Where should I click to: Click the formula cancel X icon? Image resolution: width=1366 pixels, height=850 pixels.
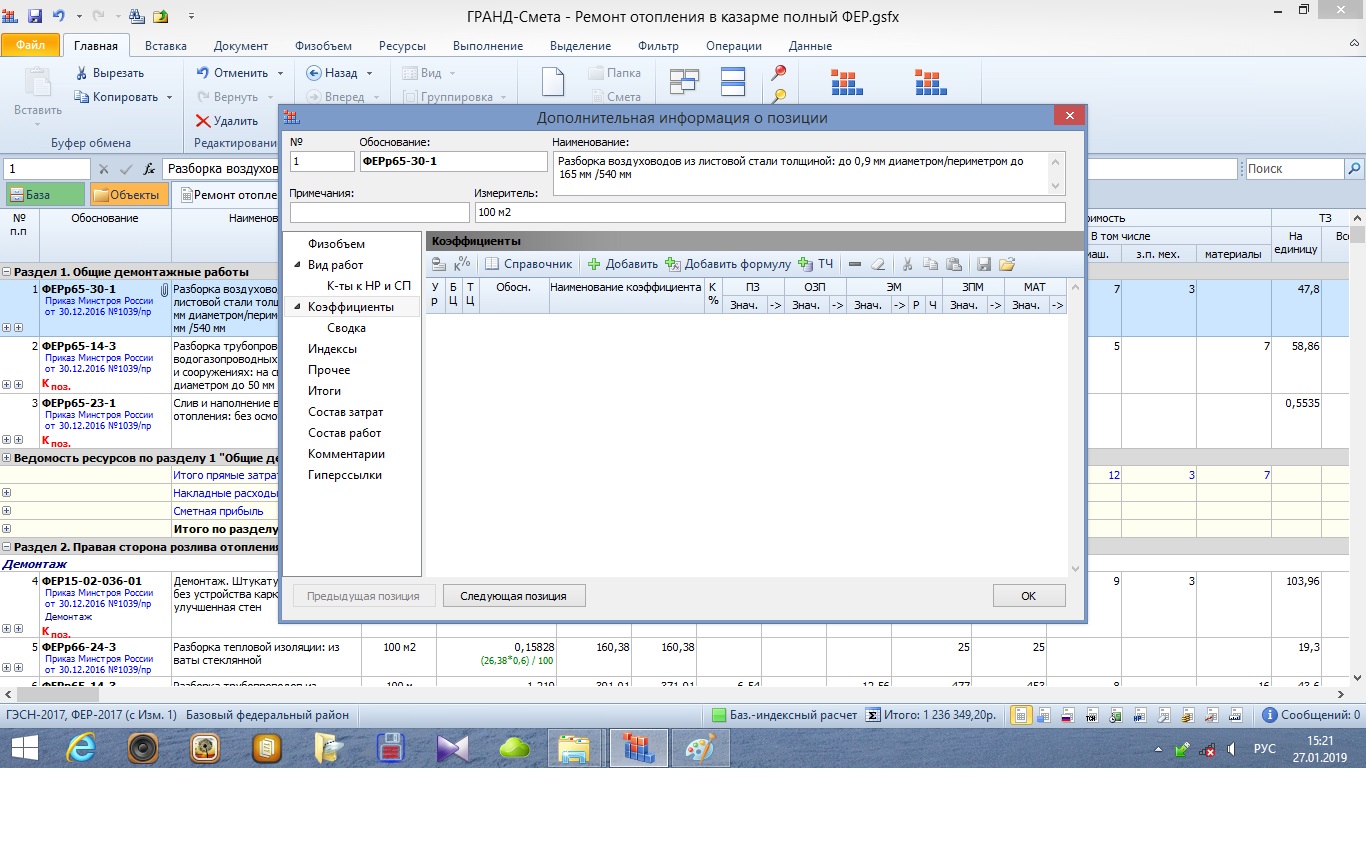(103, 169)
